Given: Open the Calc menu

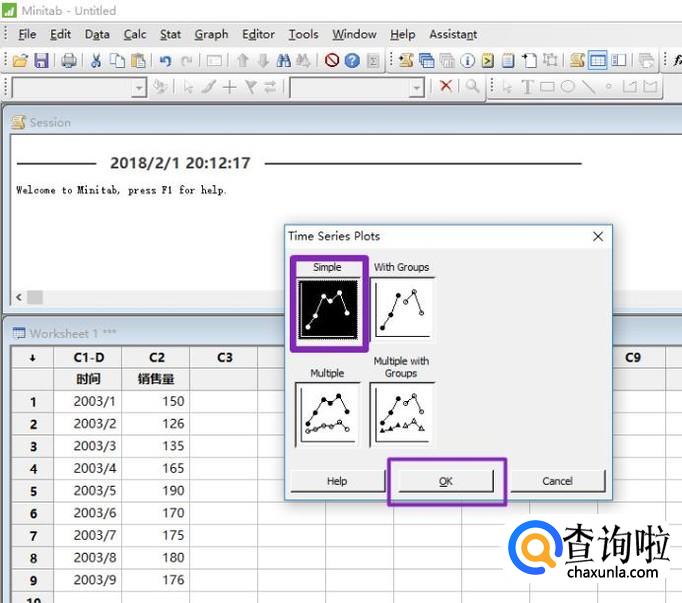Looking at the screenshot, I should (135, 34).
